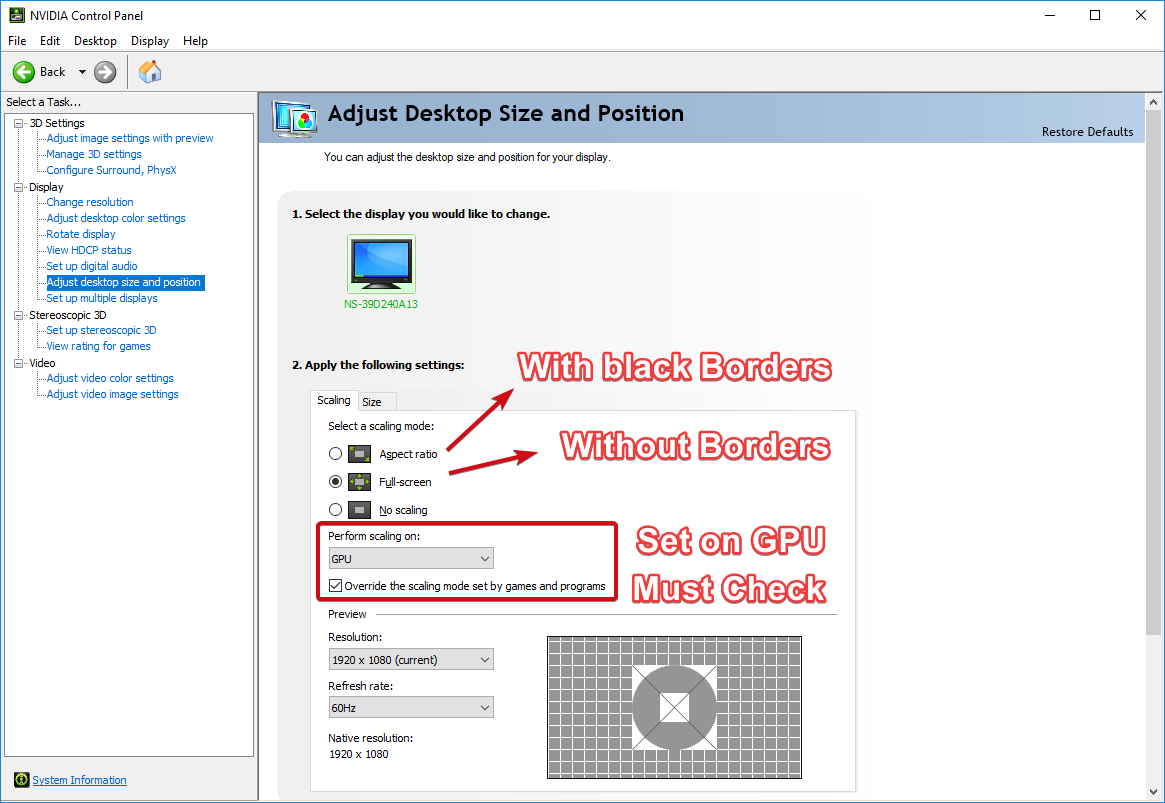The width and height of the screenshot is (1165, 803).
Task: Select Adjust desktop size and position
Action: tap(125, 282)
